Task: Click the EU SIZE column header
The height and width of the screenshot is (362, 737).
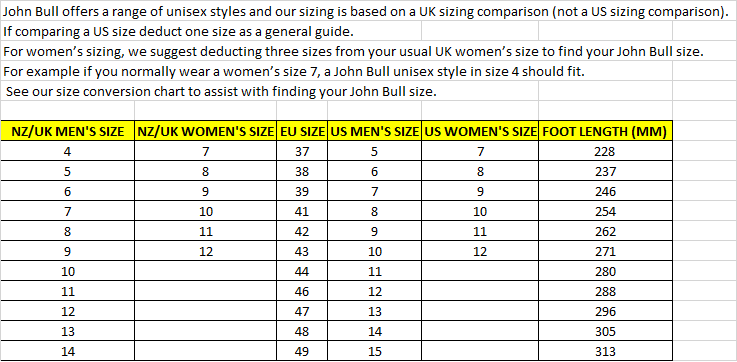Action: click(302, 132)
